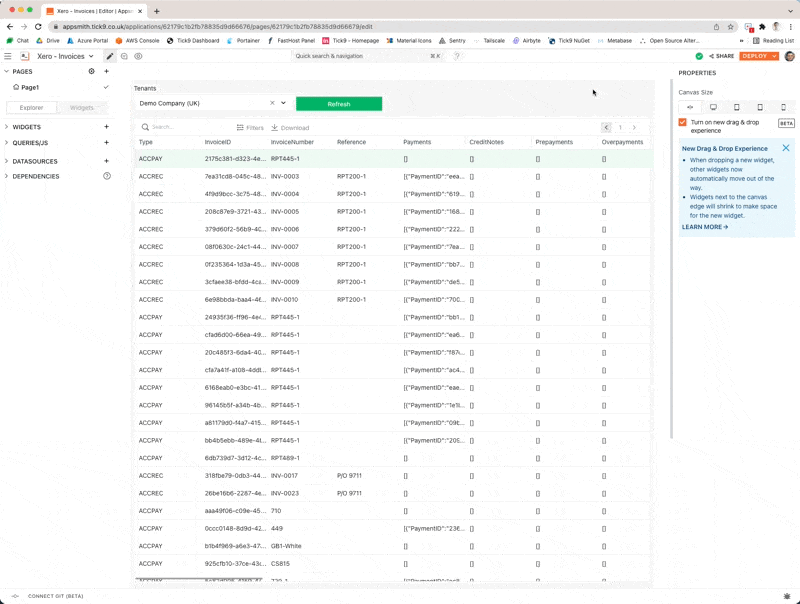The height and width of the screenshot is (604, 800).
Task: Select desktop canvas size icon
Action: pyautogui.click(x=713, y=107)
